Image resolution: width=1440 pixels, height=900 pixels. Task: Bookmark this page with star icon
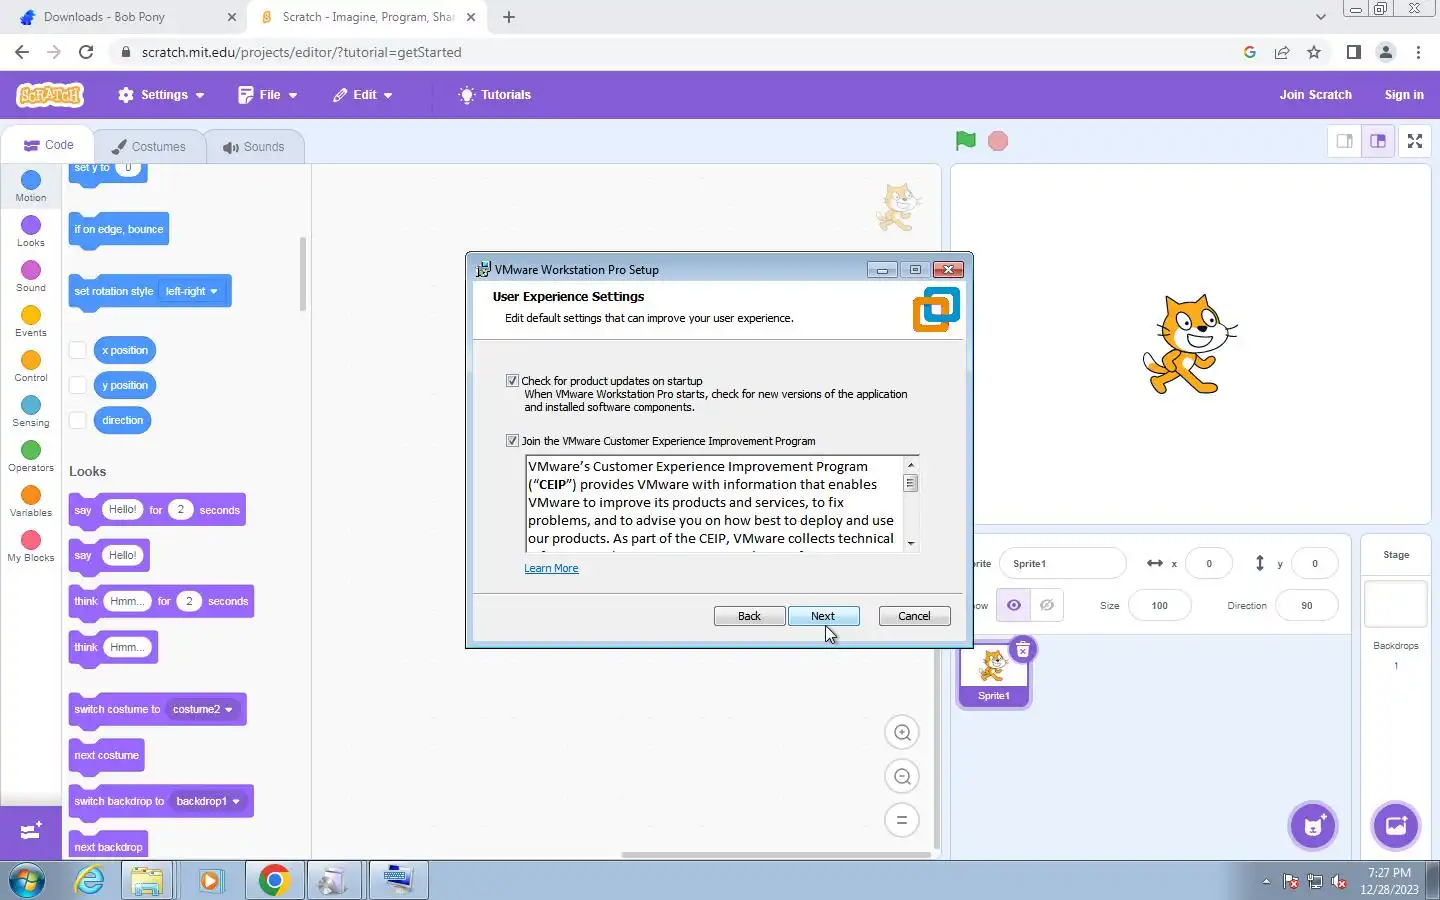(x=1314, y=52)
